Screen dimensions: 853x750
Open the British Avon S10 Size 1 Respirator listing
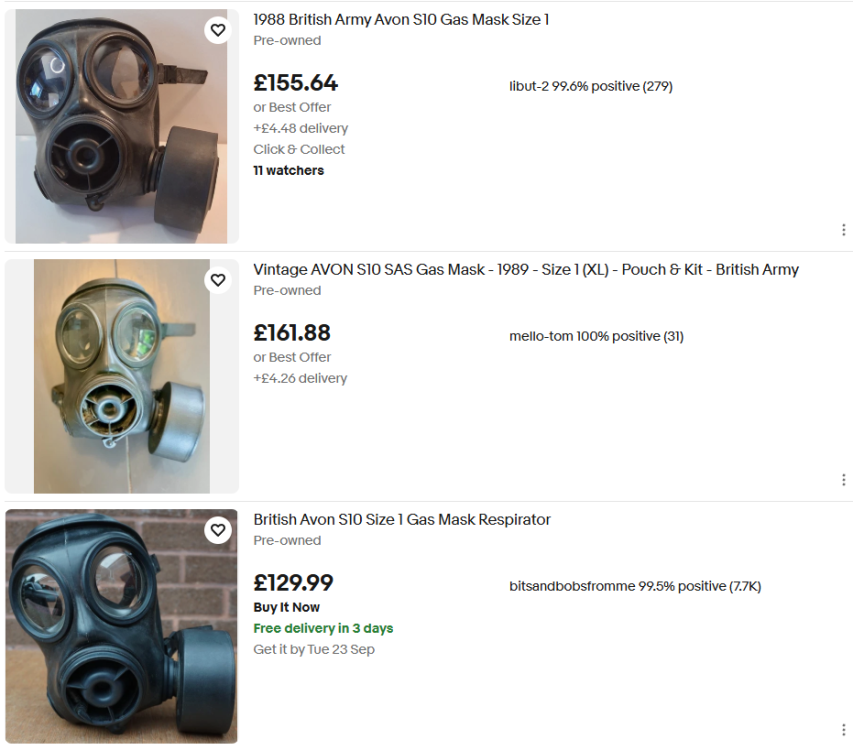click(402, 519)
